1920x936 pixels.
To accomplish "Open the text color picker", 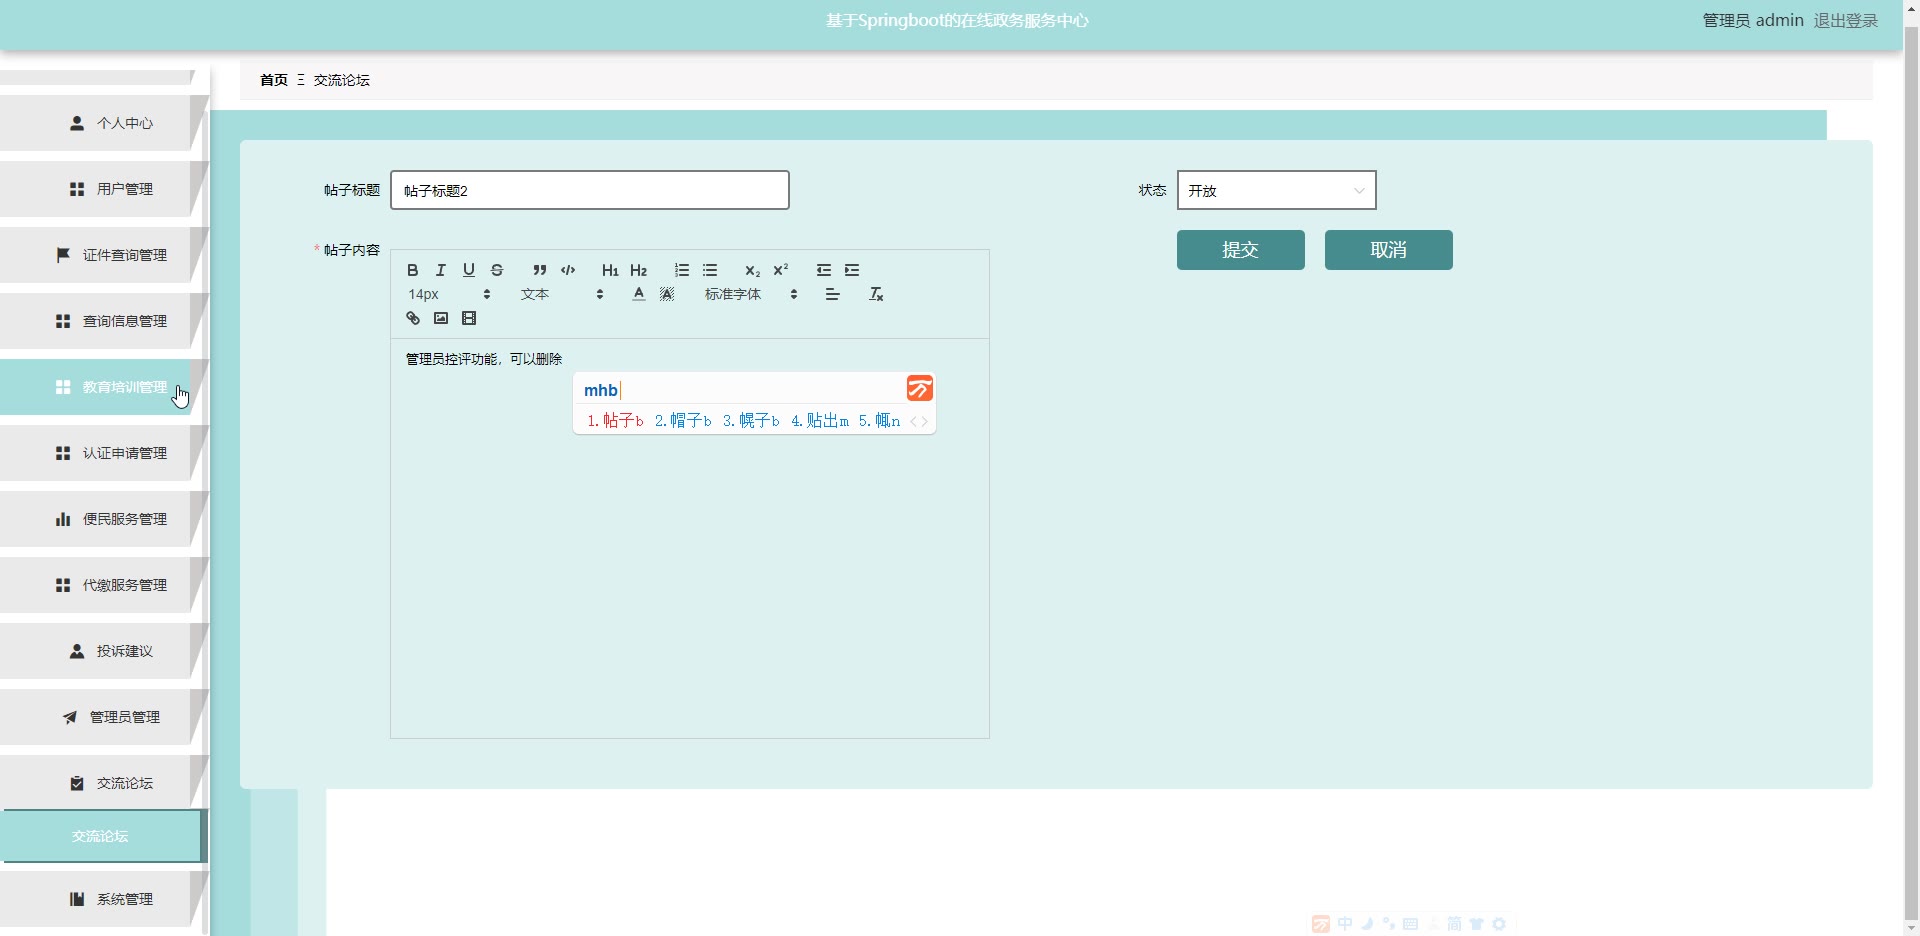I will (x=639, y=294).
